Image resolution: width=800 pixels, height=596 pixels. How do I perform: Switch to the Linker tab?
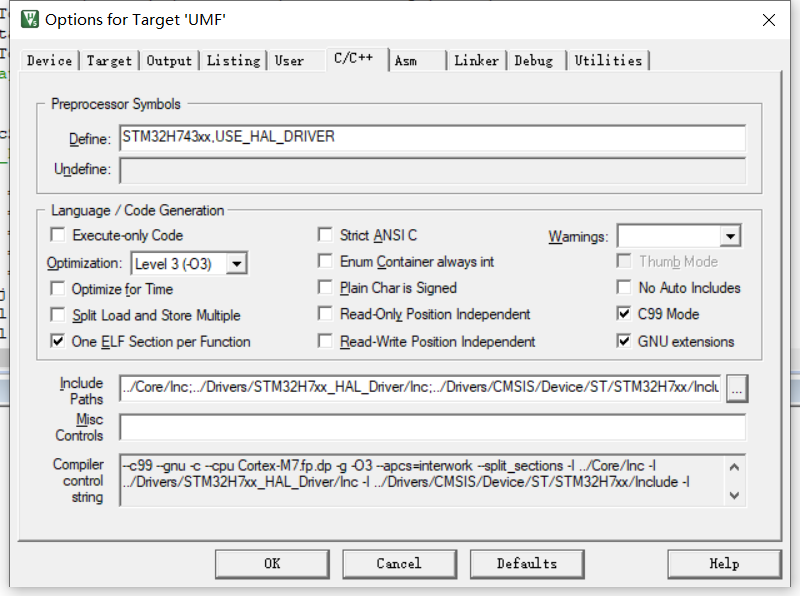[476, 60]
